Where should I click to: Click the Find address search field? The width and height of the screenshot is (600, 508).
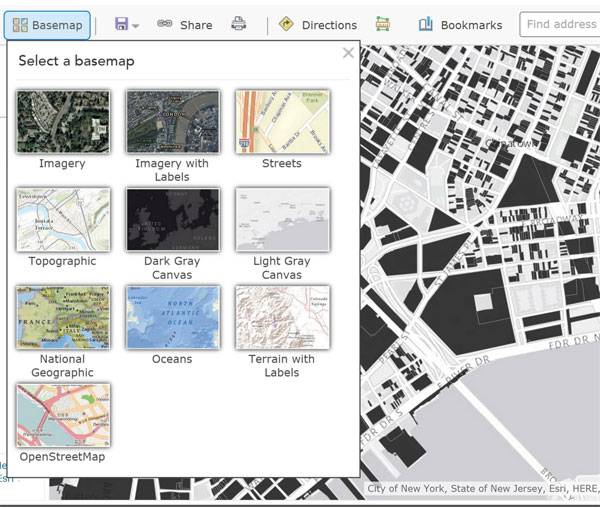click(x=560, y=25)
